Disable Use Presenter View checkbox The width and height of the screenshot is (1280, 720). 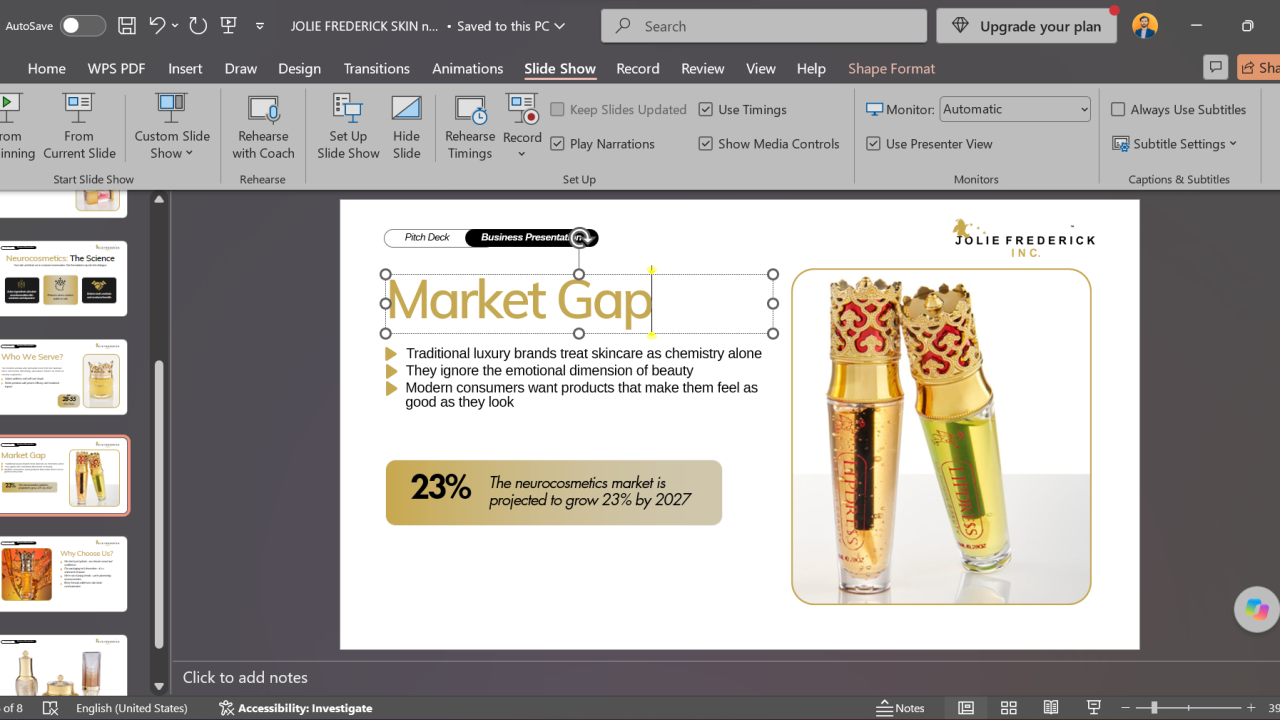tap(874, 144)
